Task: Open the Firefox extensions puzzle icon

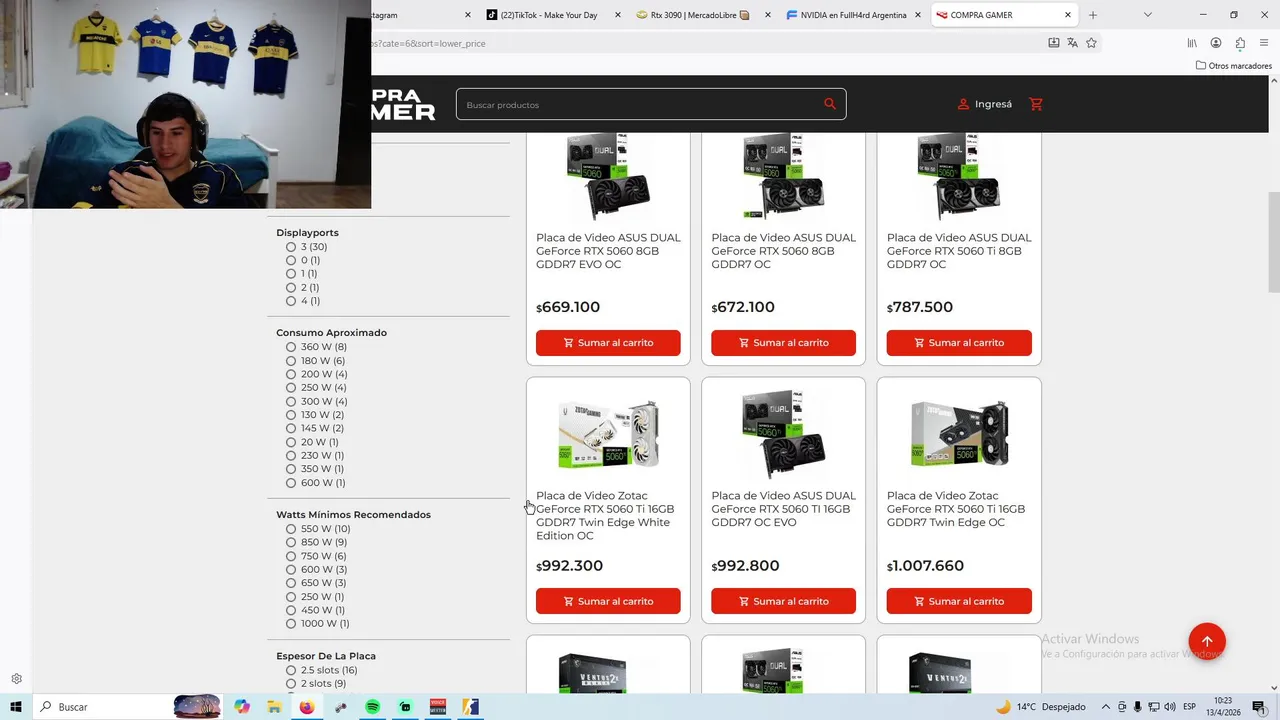Action: pyautogui.click(x=1240, y=43)
